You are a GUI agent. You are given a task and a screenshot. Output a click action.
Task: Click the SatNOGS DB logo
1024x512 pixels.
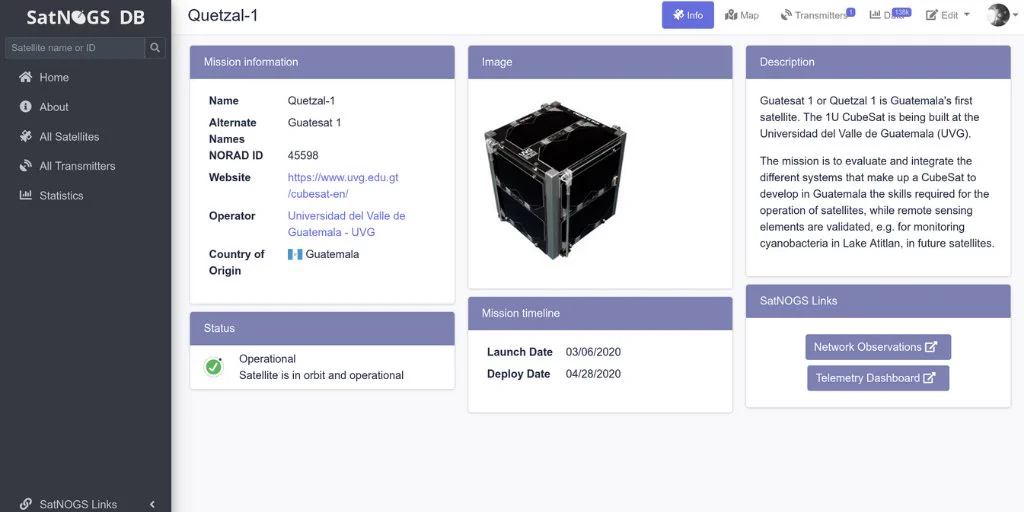click(x=86, y=18)
